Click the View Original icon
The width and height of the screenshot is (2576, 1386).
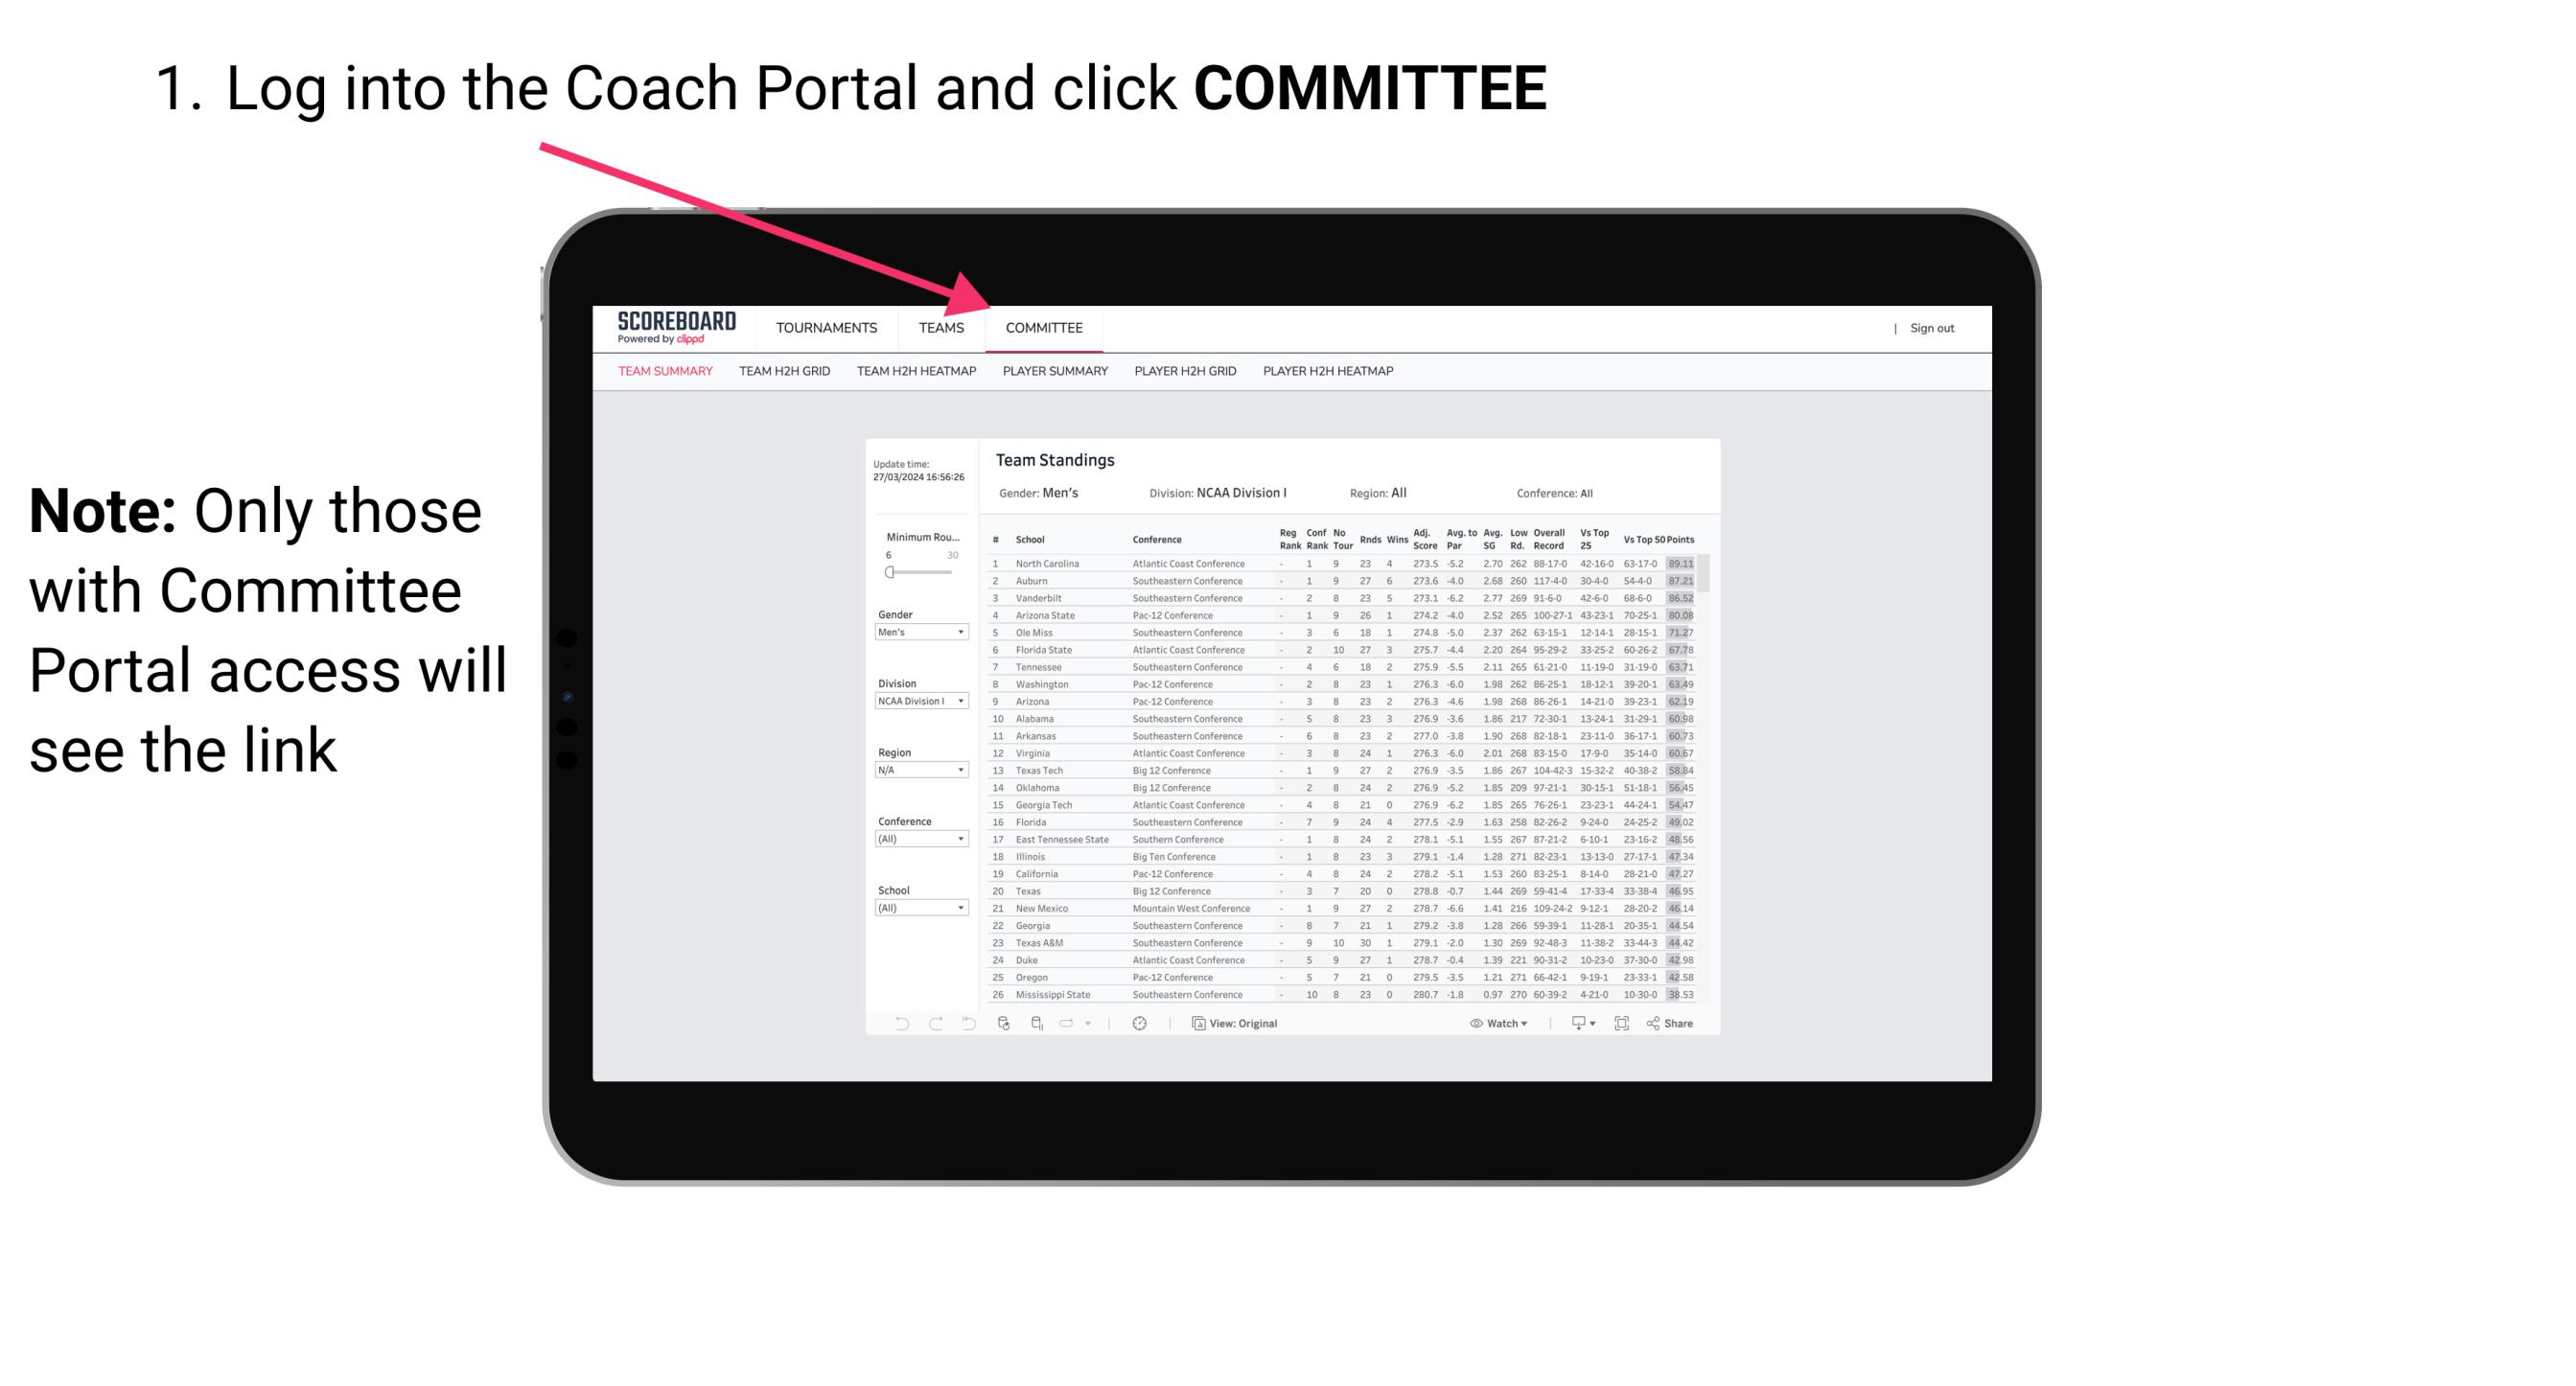1196,1024
